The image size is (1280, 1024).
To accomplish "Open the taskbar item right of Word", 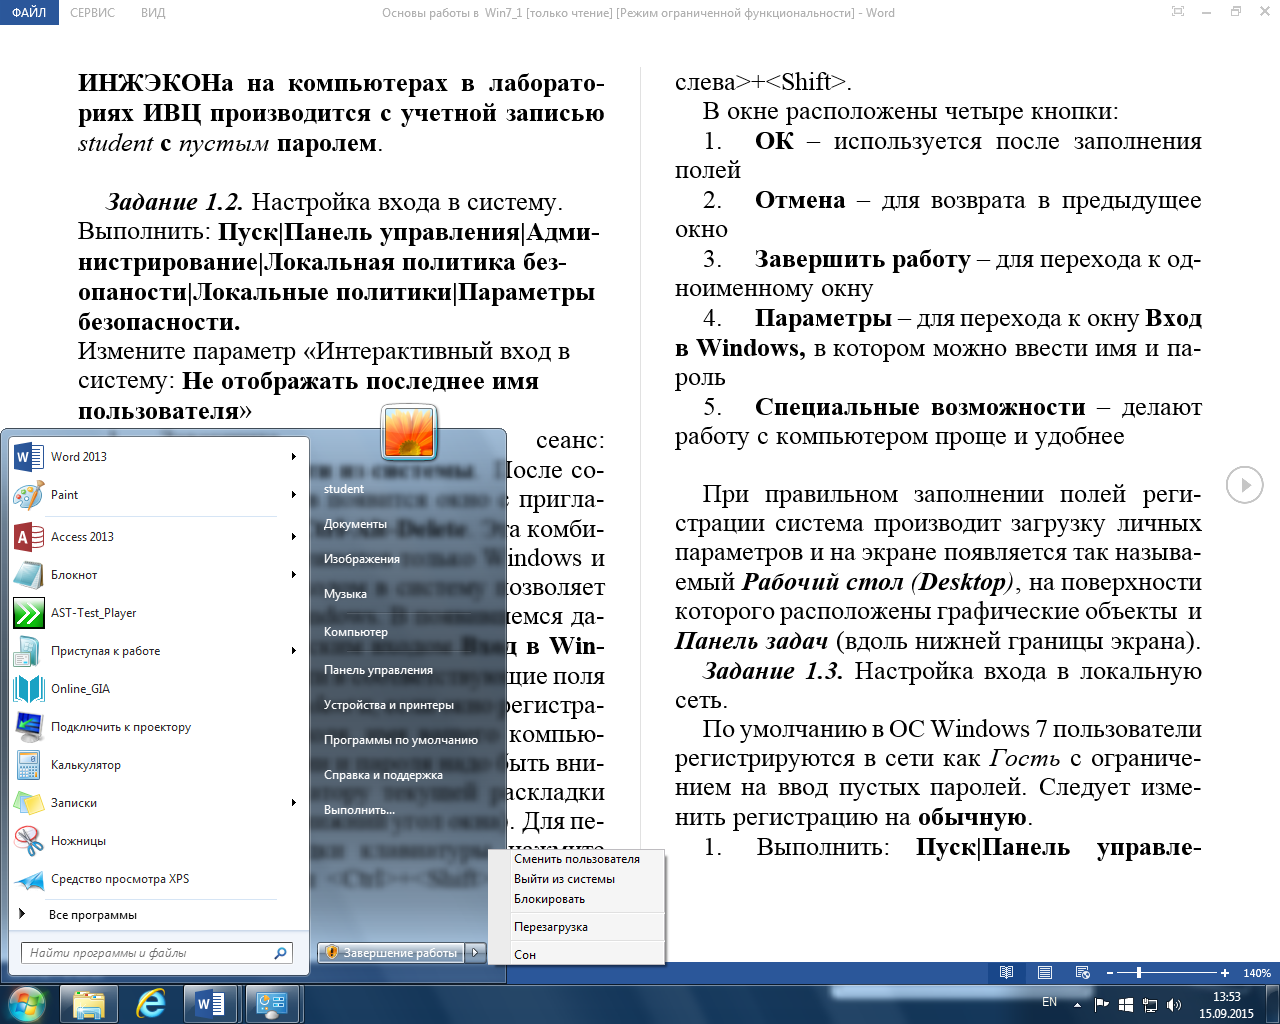I will (272, 1003).
